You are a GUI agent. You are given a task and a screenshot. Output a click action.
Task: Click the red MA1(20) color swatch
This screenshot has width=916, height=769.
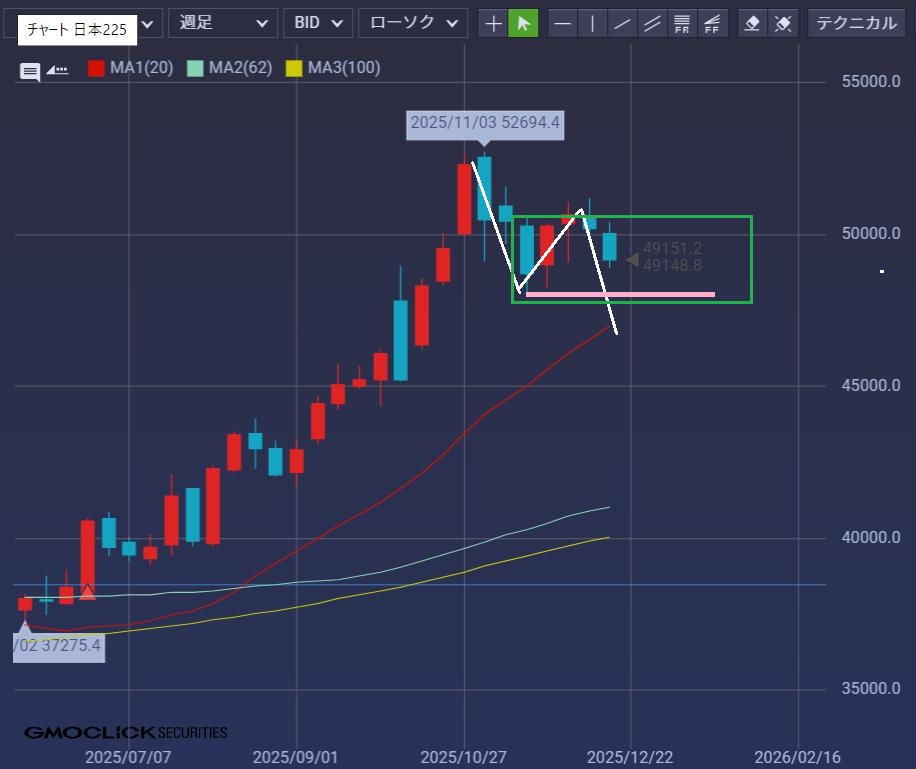97,69
